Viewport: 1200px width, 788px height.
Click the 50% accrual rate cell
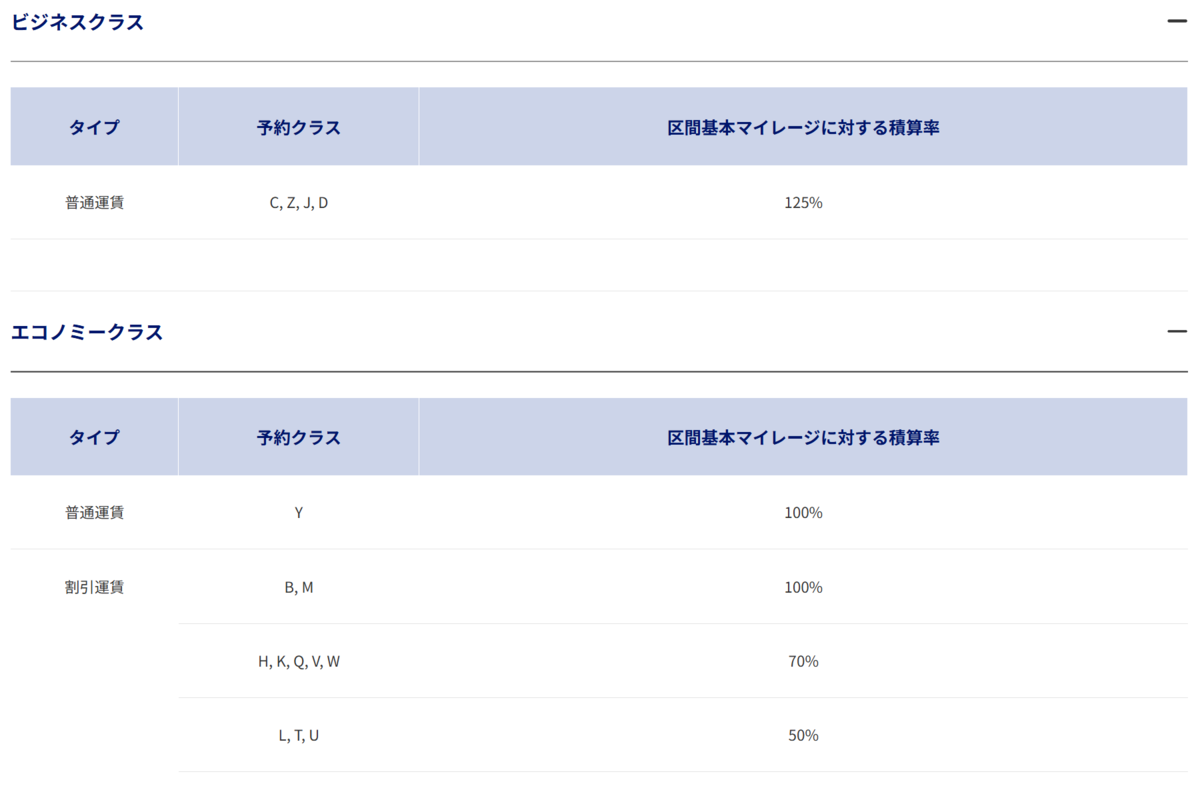(x=804, y=735)
